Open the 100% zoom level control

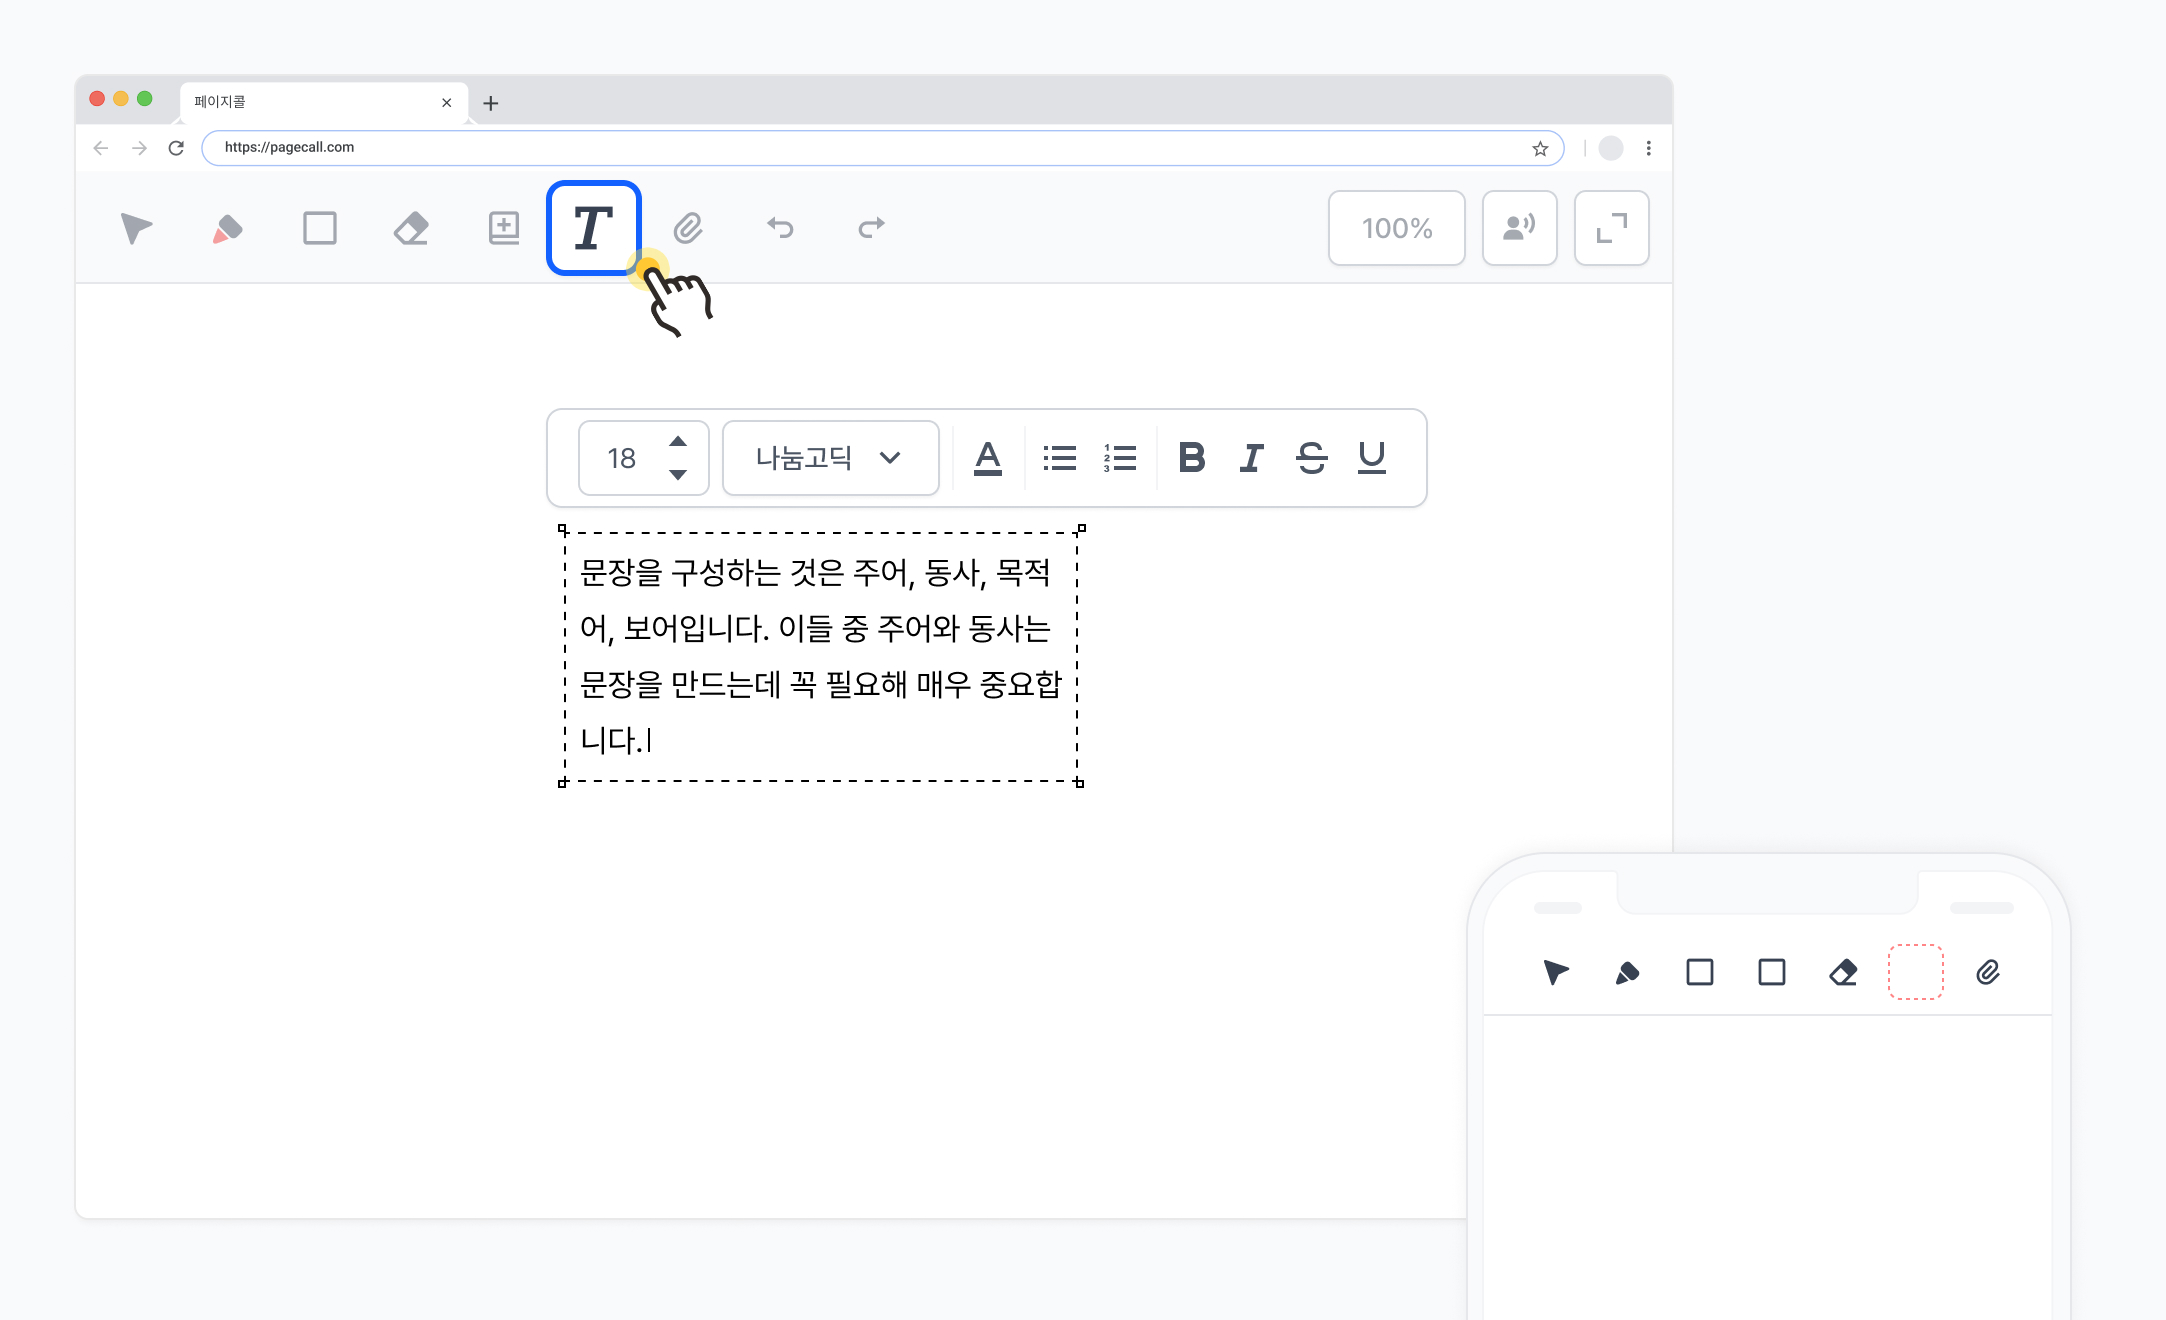(1397, 228)
